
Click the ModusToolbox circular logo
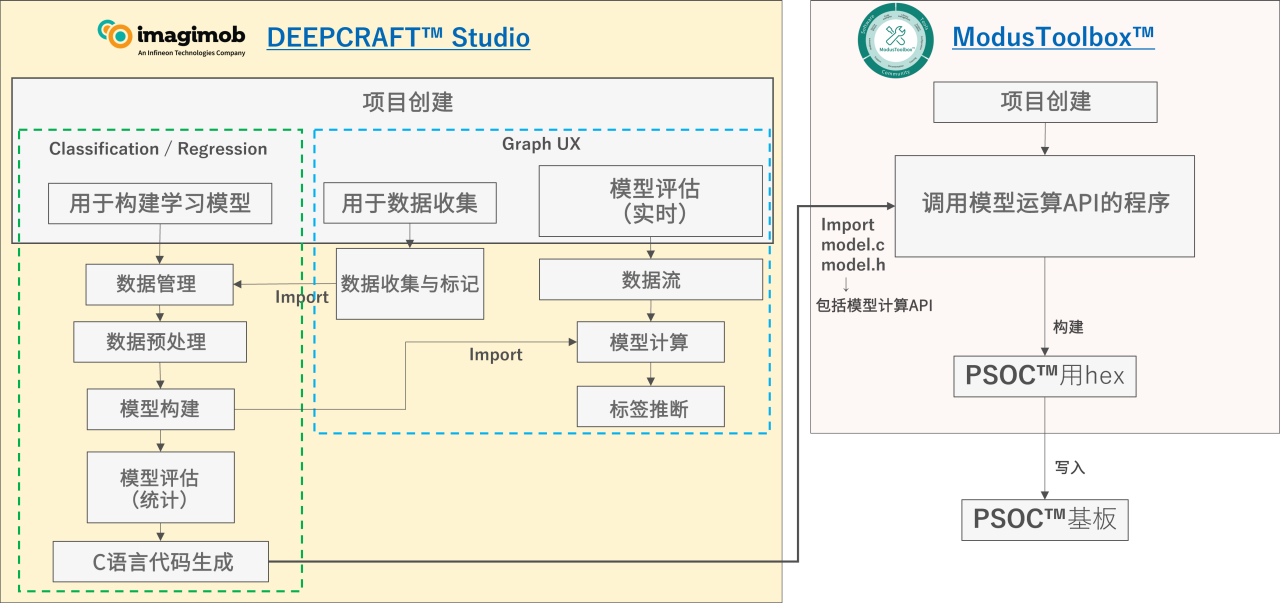pos(894,41)
